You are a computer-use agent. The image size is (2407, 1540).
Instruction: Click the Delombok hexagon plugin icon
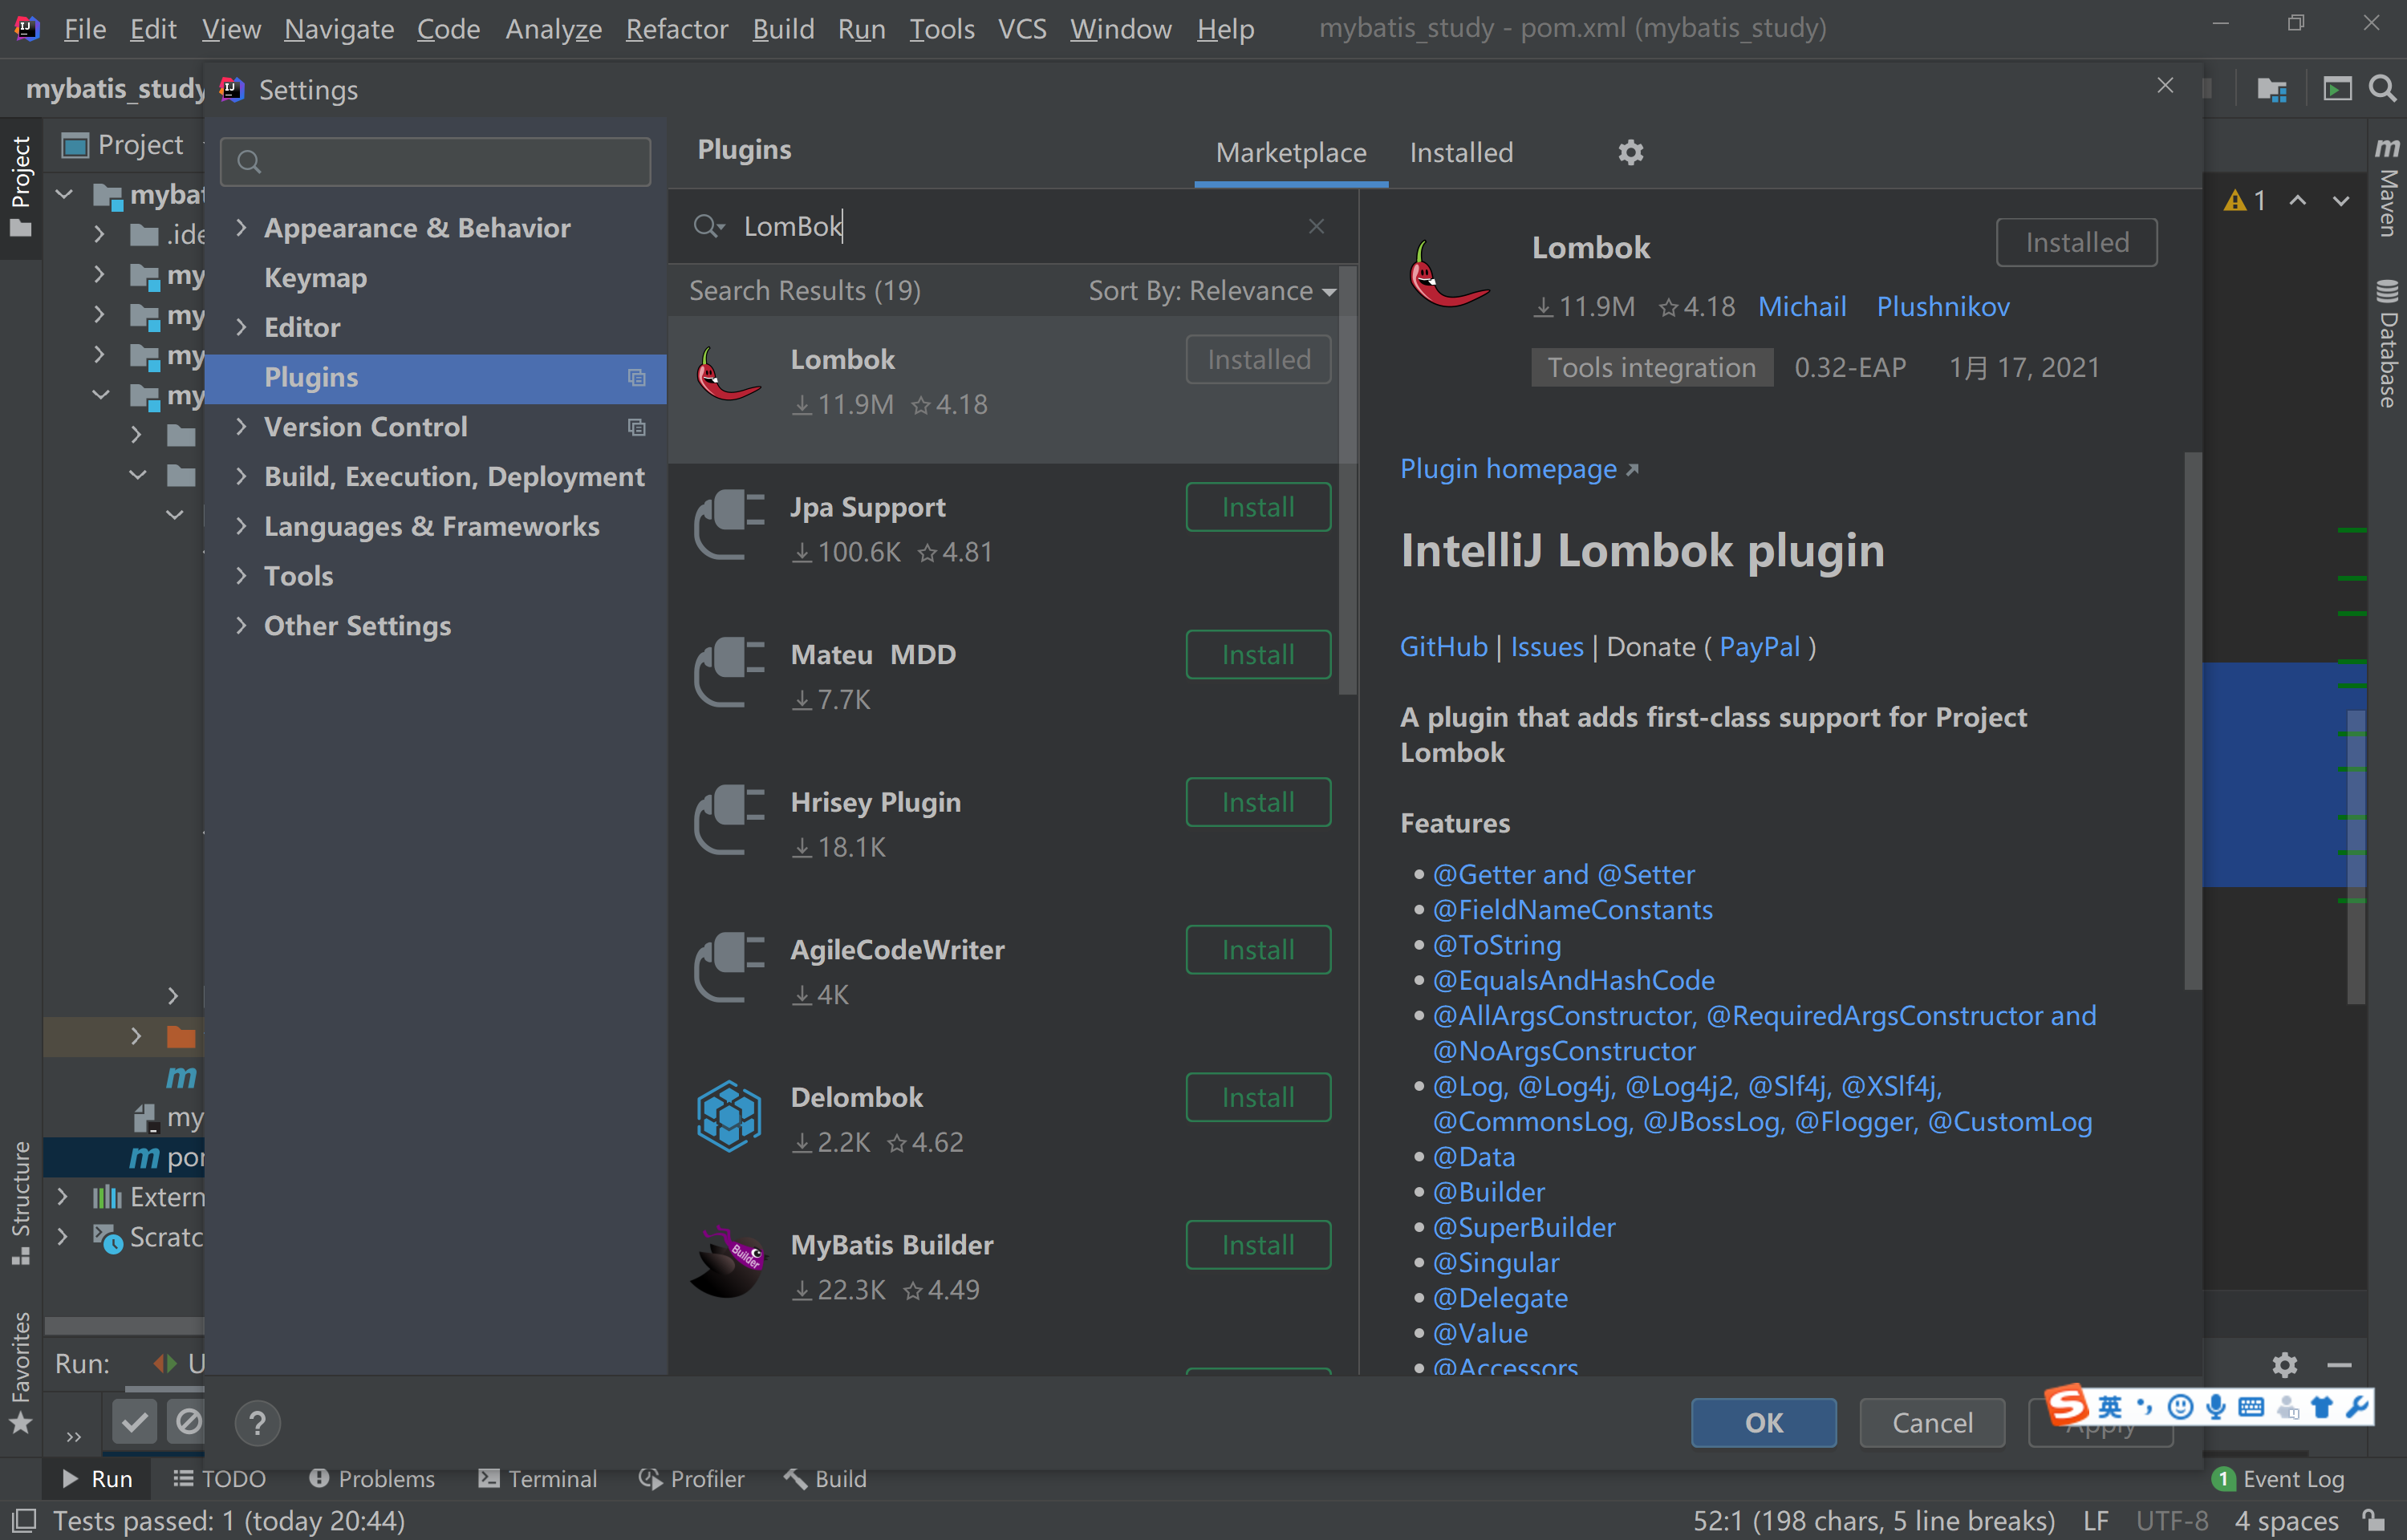click(728, 1116)
